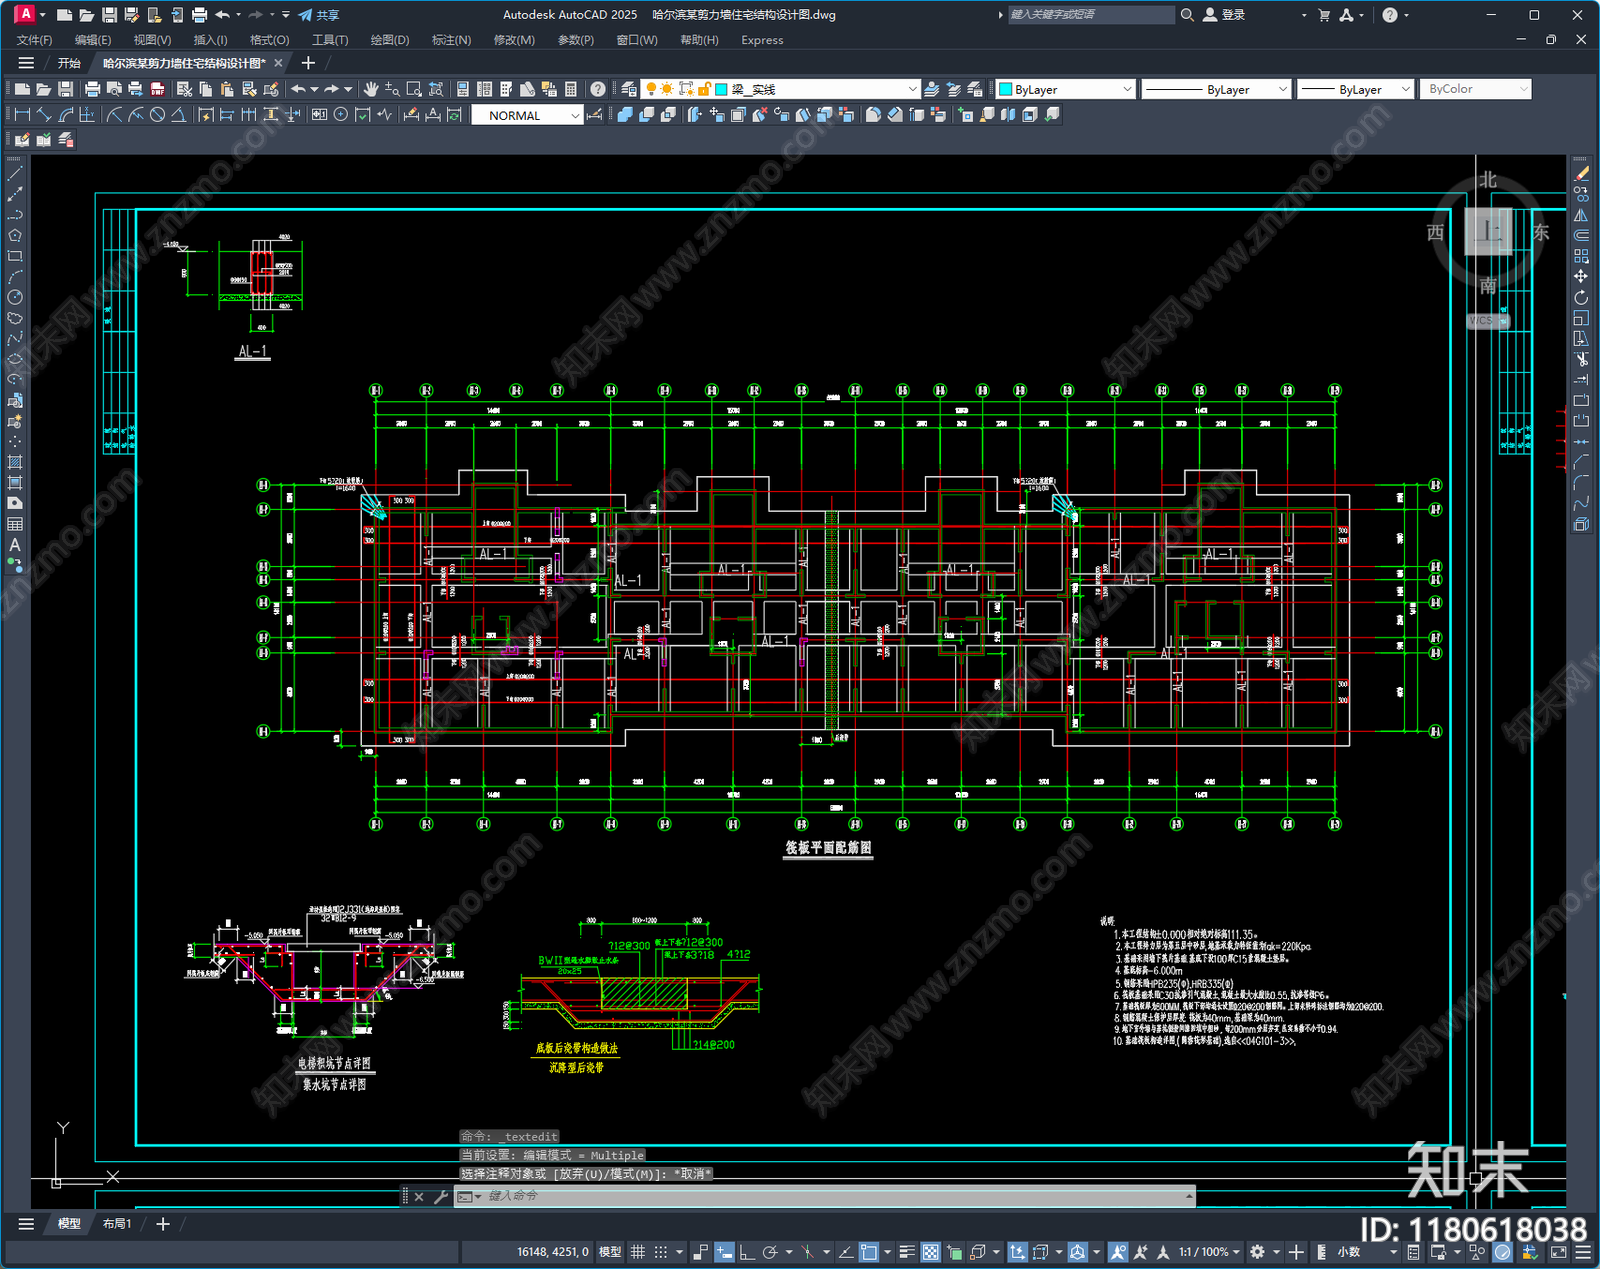Open the 绘图(D) menu
The width and height of the screenshot is (1600, 1269).
coord(390,40)
